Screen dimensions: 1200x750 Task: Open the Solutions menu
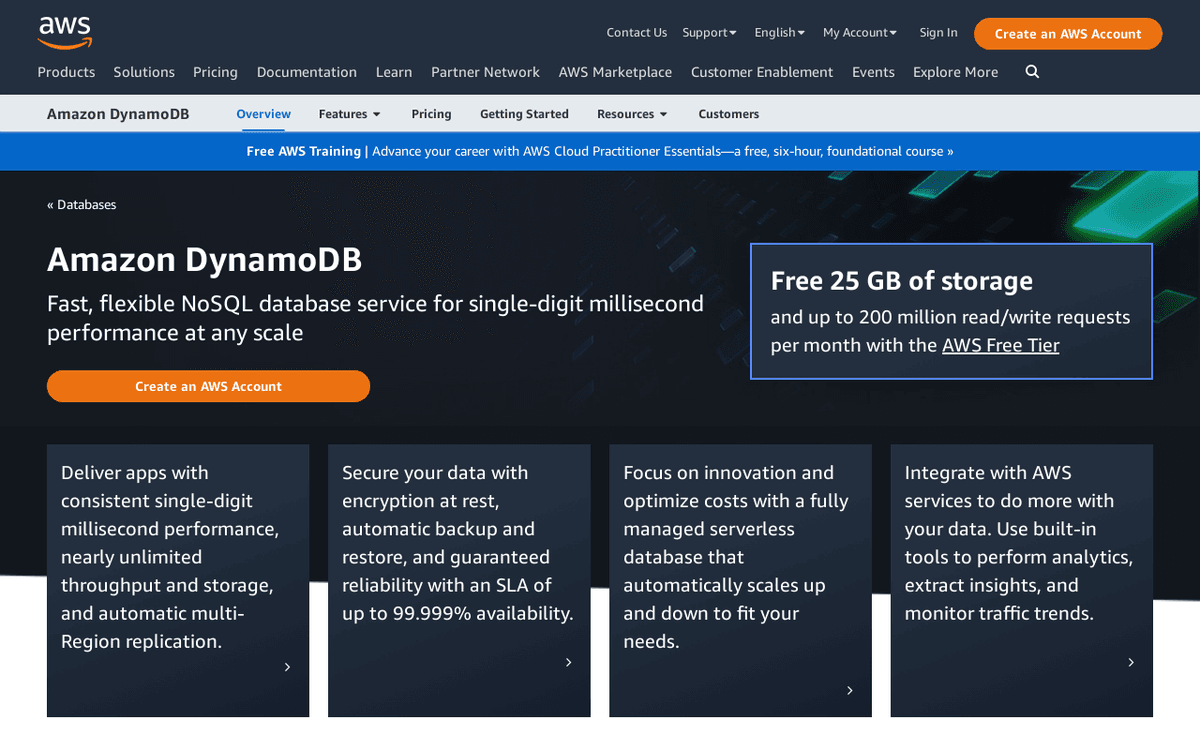coord(144,72)
